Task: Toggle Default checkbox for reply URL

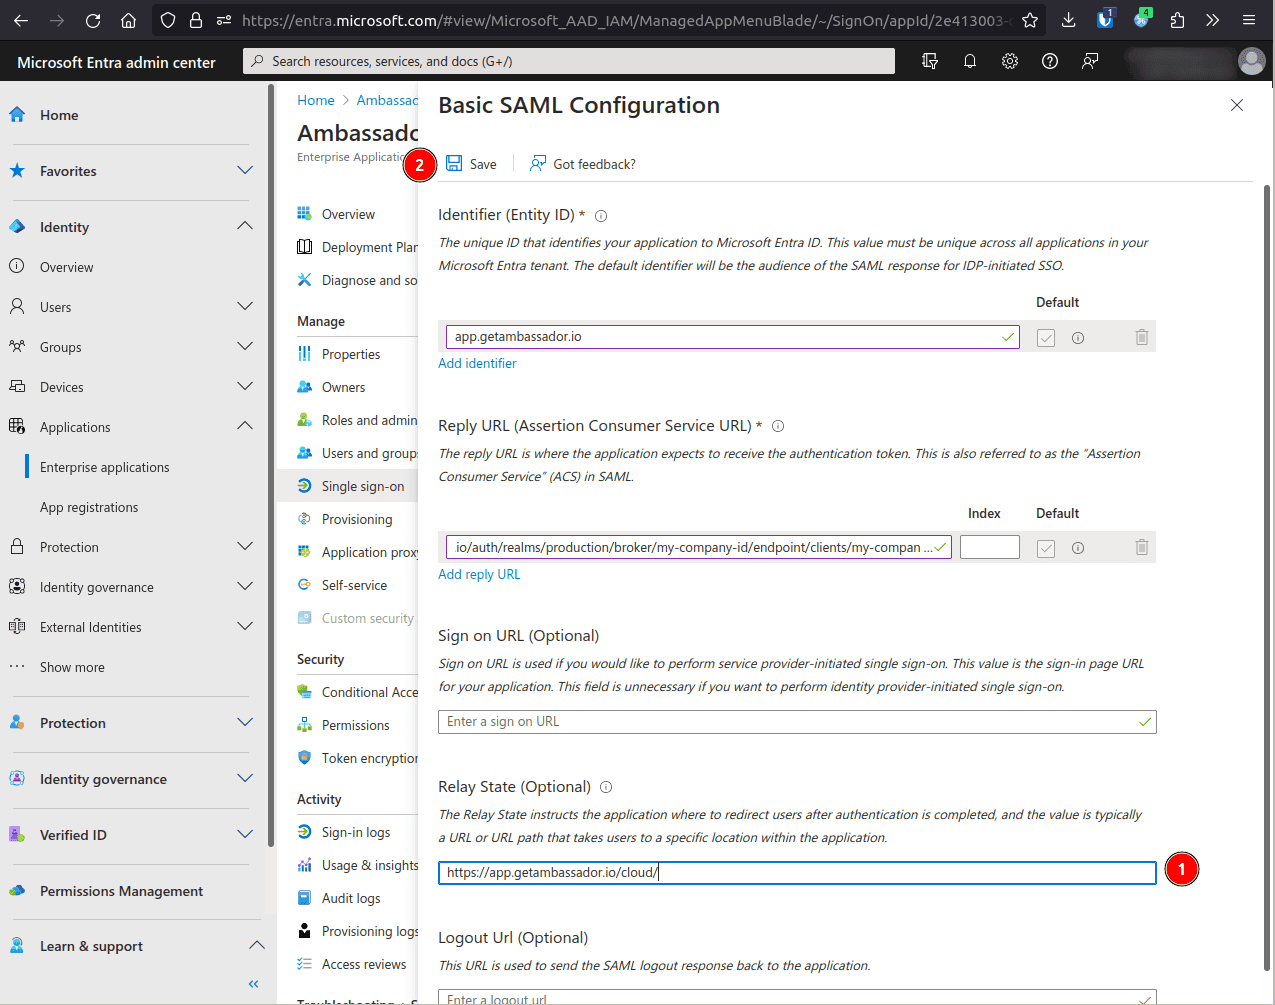Action: pyautogui.click(x=1046, y=548)
